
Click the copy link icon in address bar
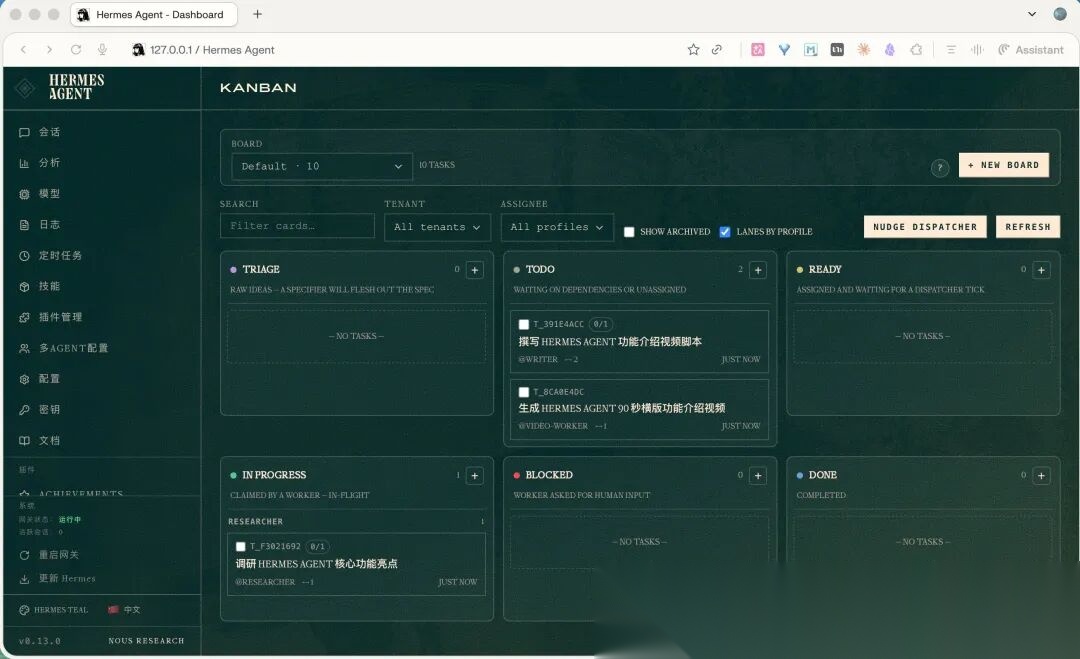[x=717, y=50]
